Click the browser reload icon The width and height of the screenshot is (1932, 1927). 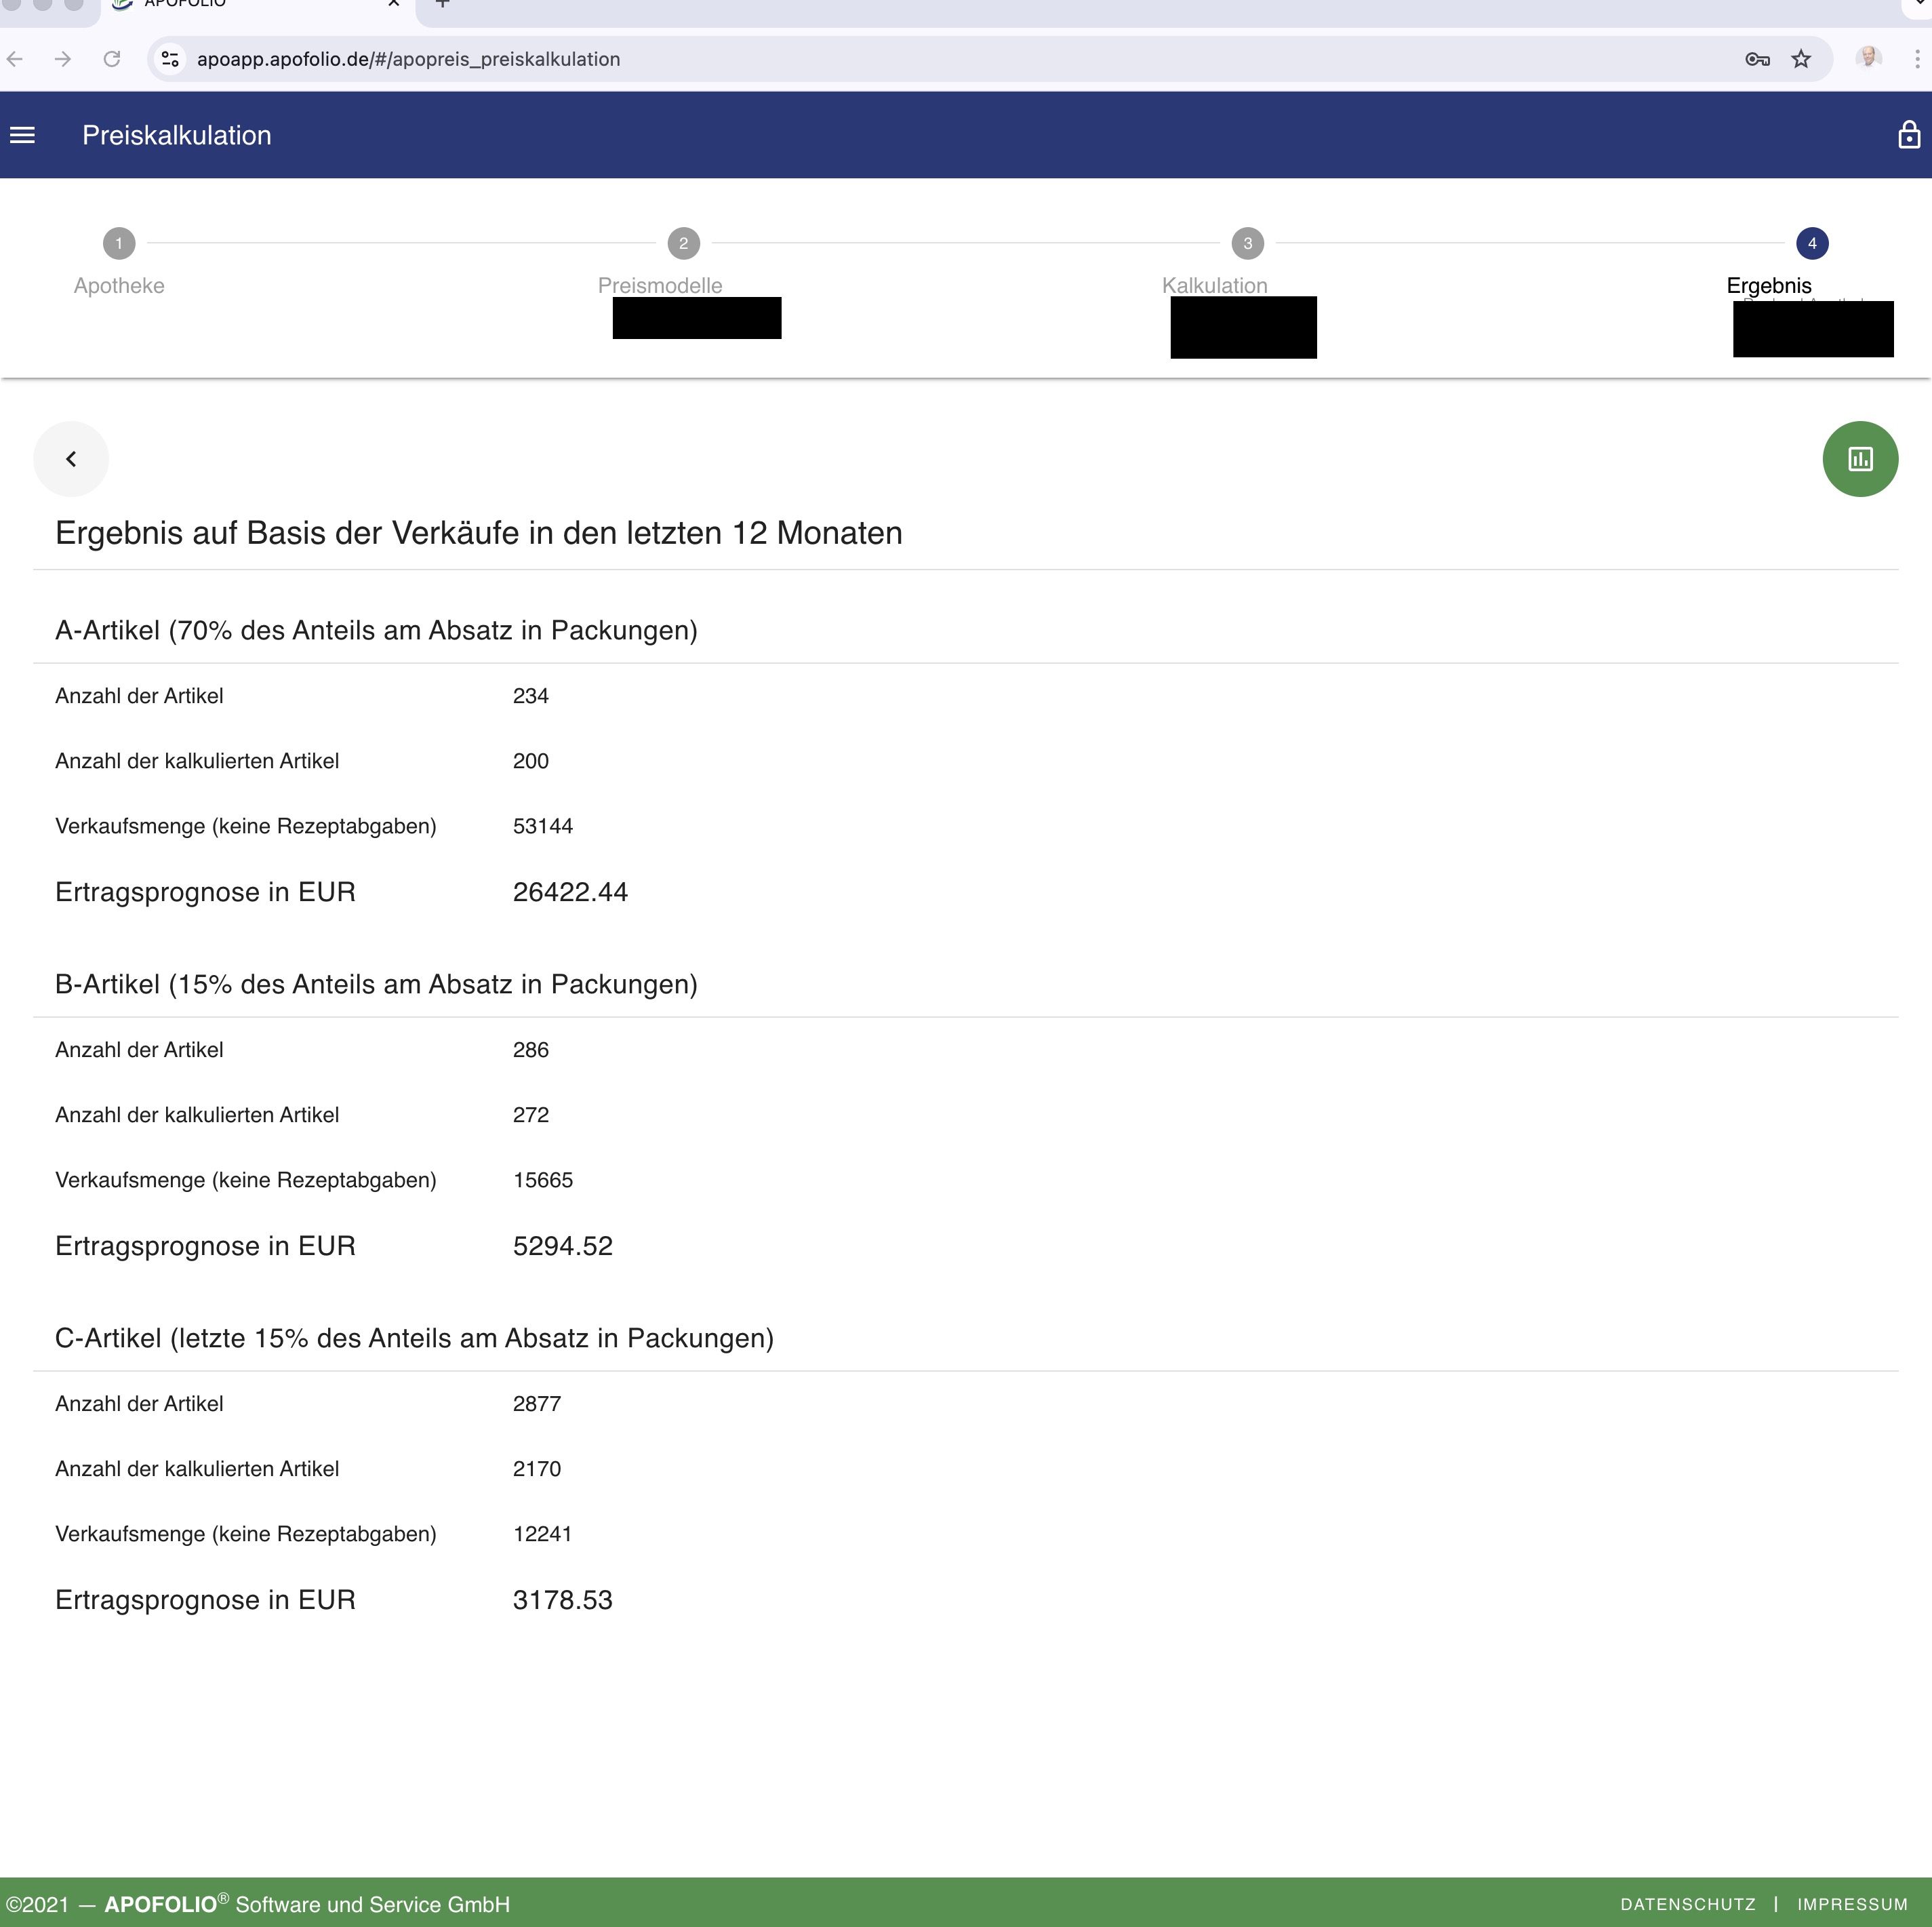(112, 59)
